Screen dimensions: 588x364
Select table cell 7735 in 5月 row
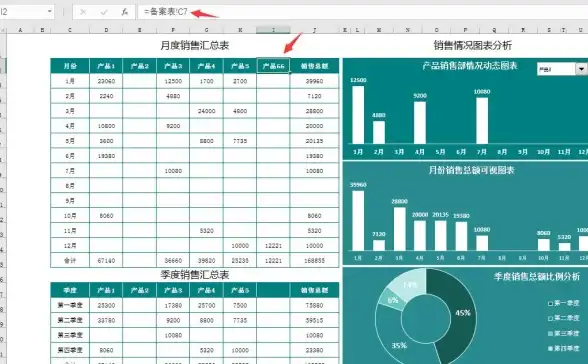(x=240, y=141)
